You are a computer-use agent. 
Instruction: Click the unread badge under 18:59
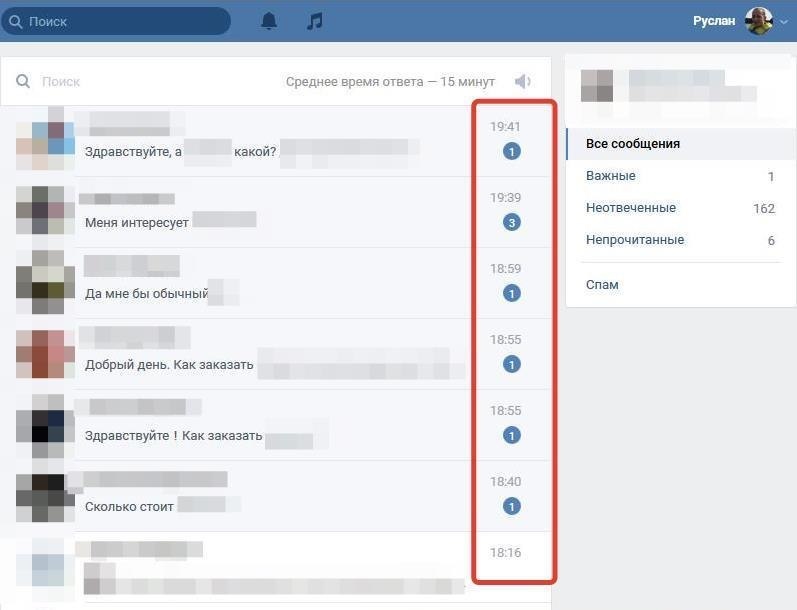click(x=511, y=293)
